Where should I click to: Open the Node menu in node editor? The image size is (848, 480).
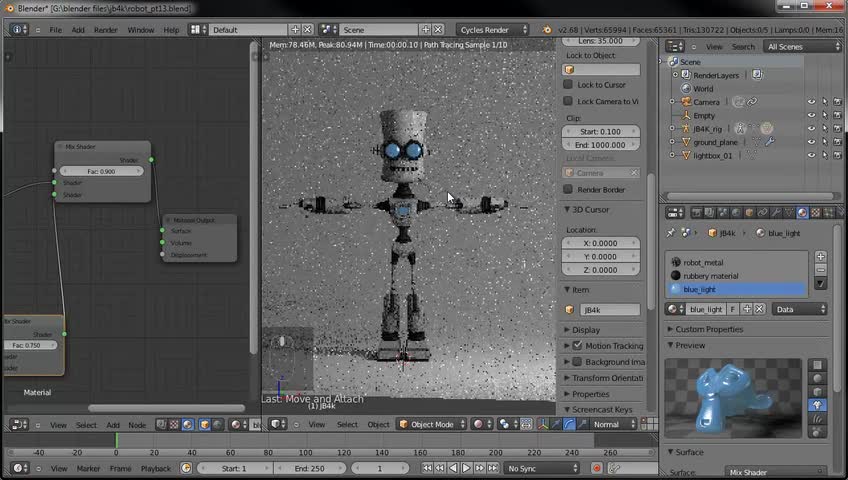click(137, 425)
